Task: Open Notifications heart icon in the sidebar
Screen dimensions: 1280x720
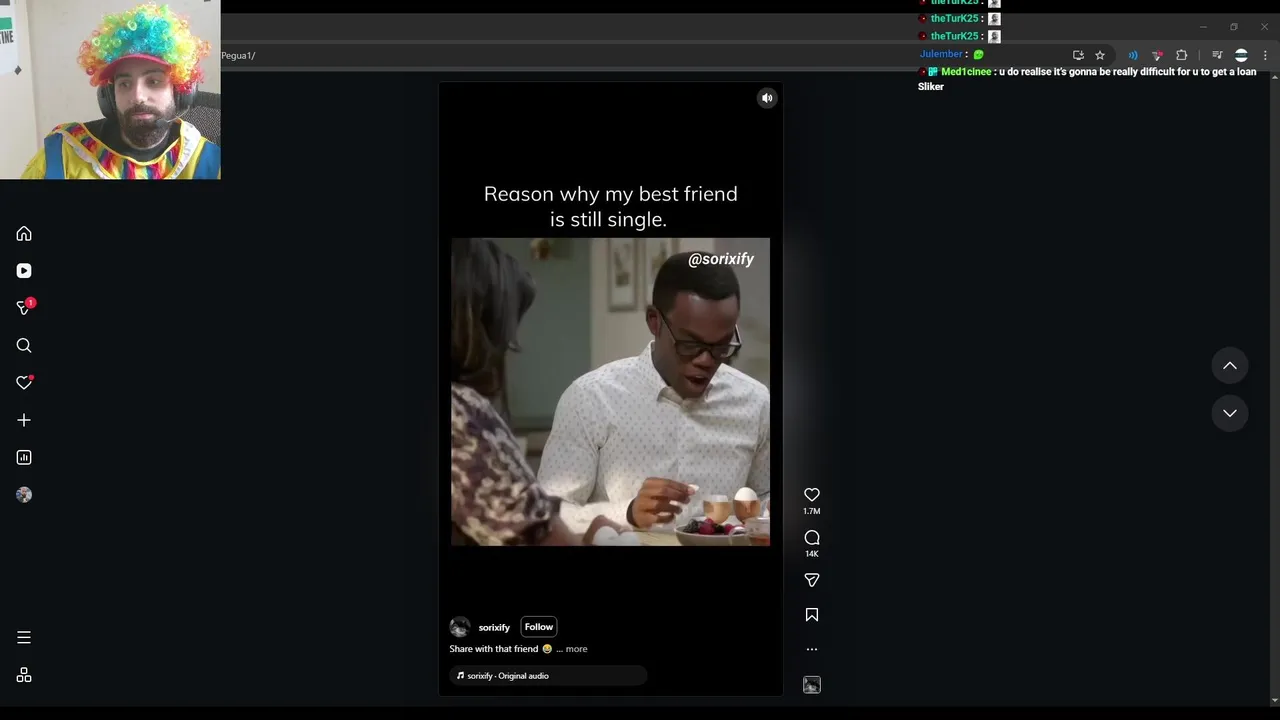Action: coord(24,383)
